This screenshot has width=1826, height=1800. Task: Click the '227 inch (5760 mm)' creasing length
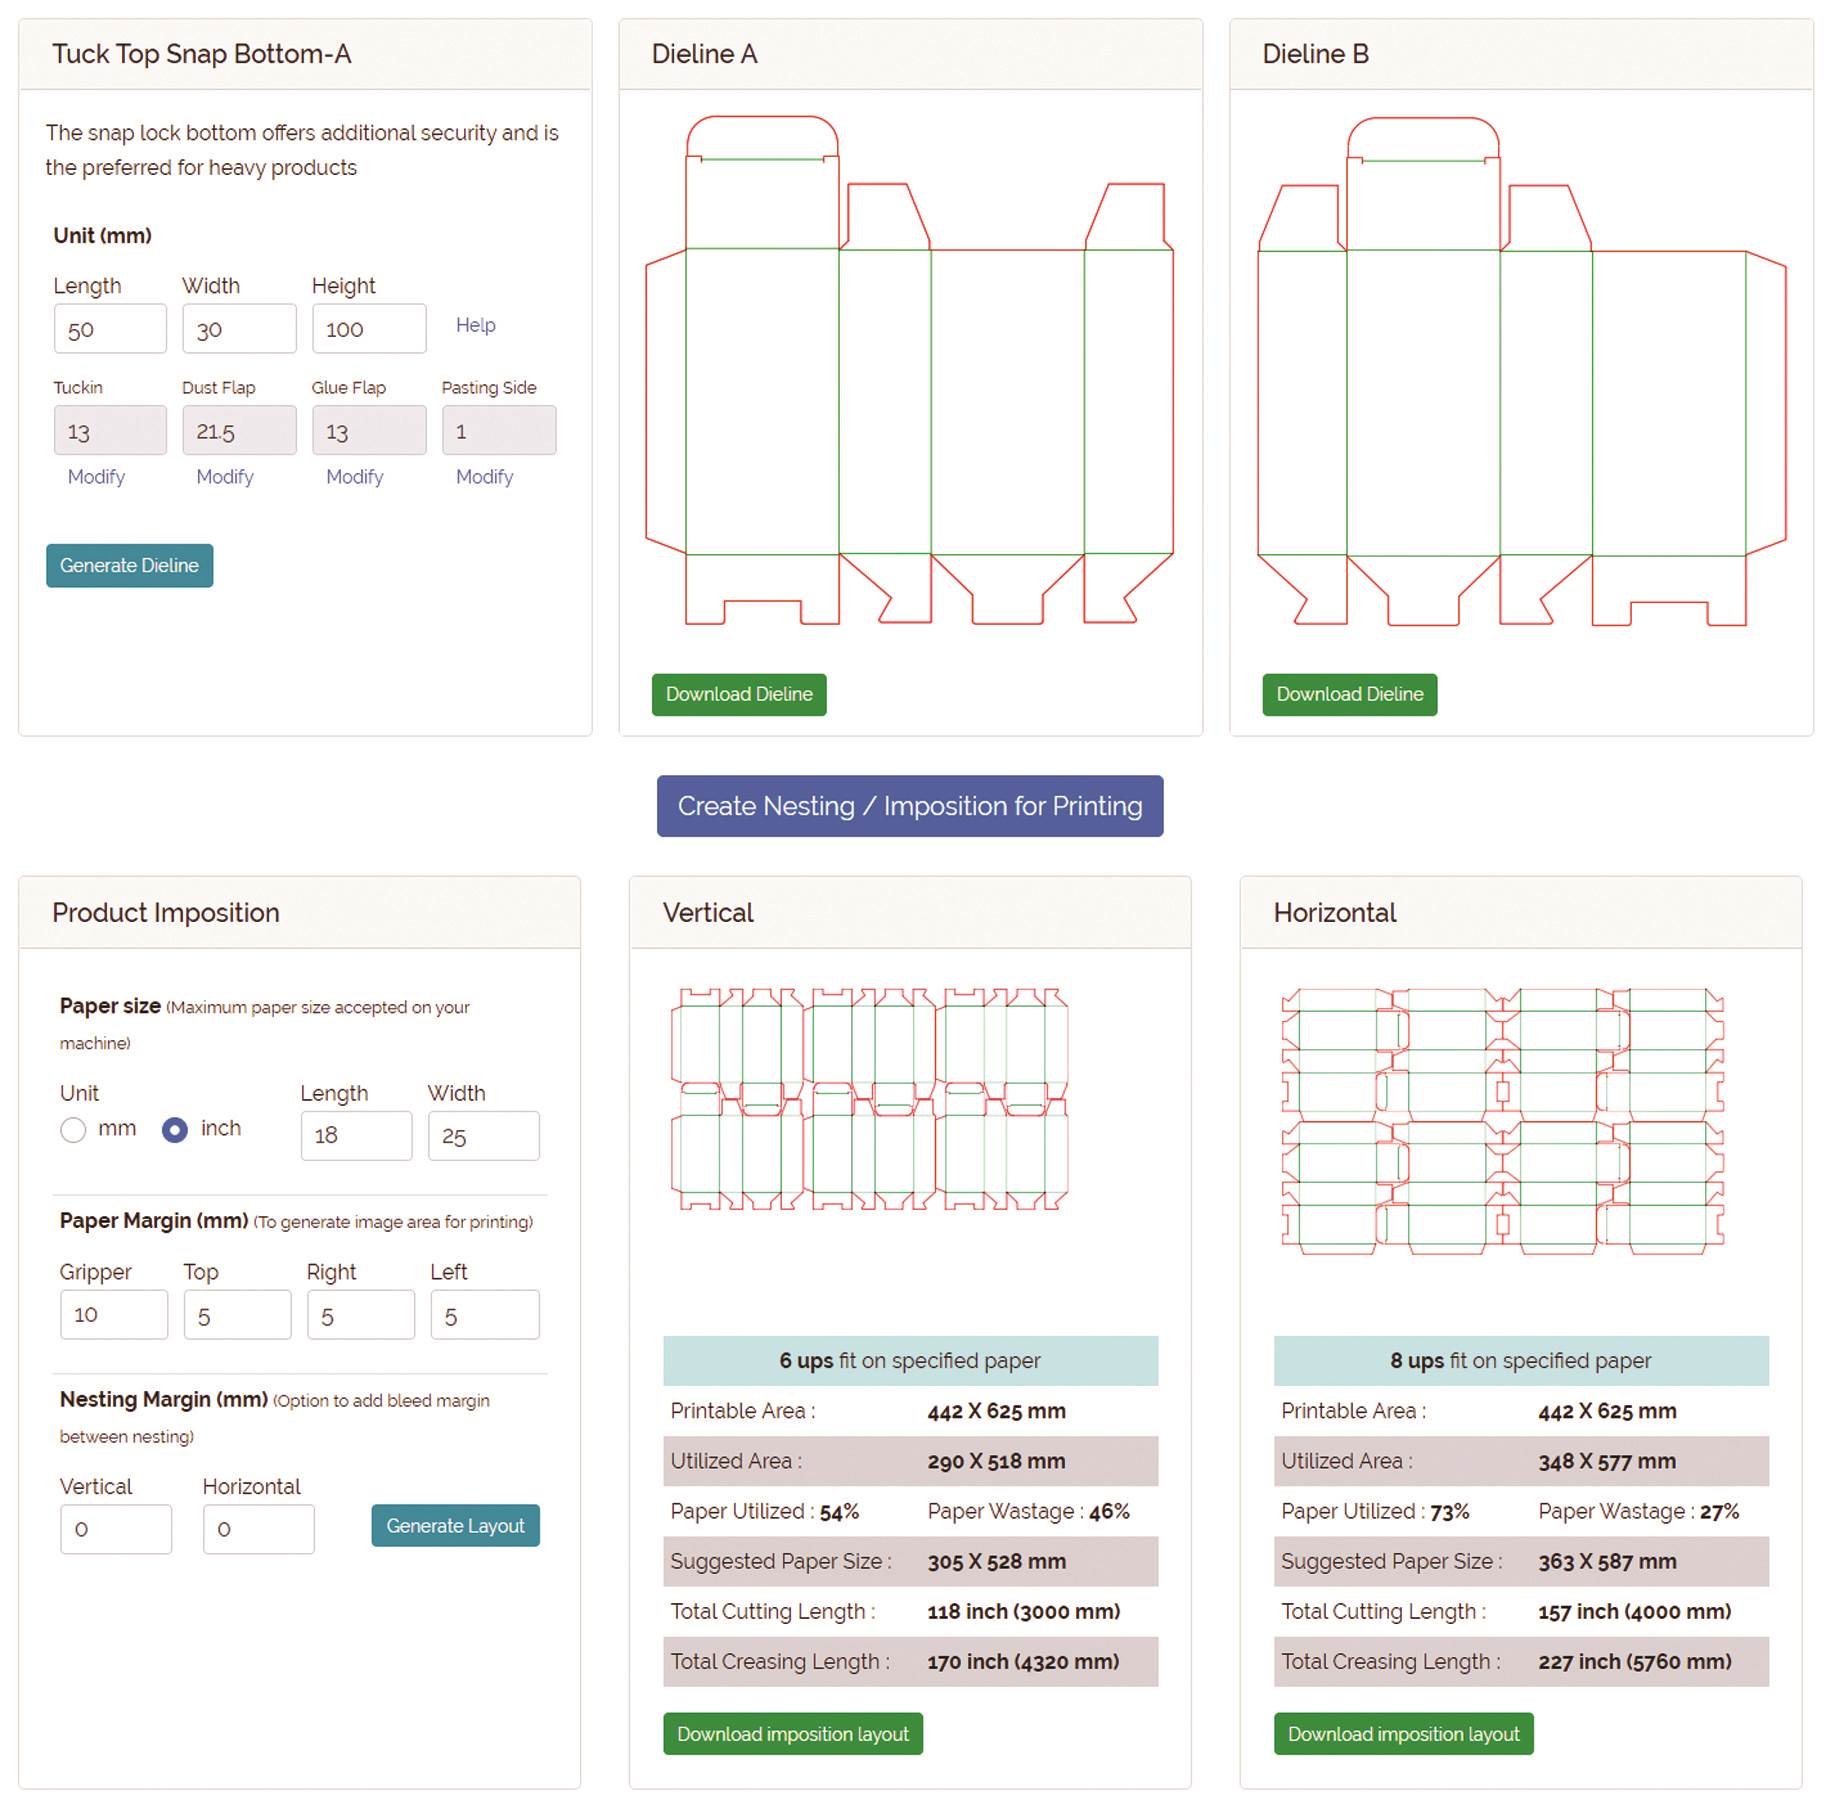tap(1635, 1661)
